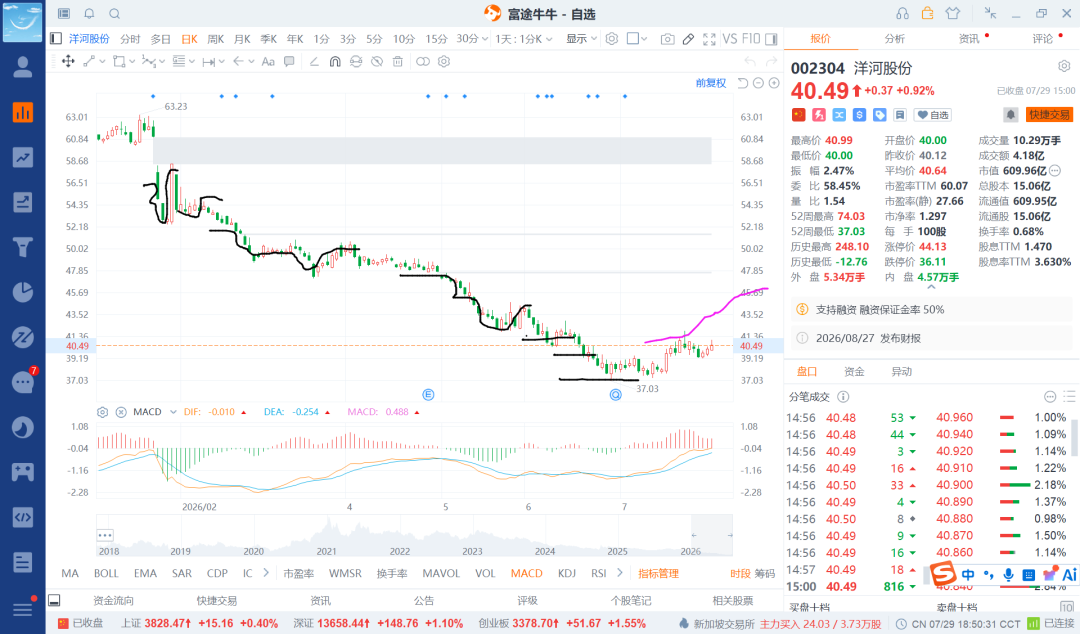Select the trend line drawing tool
The width and height of the screenshot is (1080, 634).
89,61
